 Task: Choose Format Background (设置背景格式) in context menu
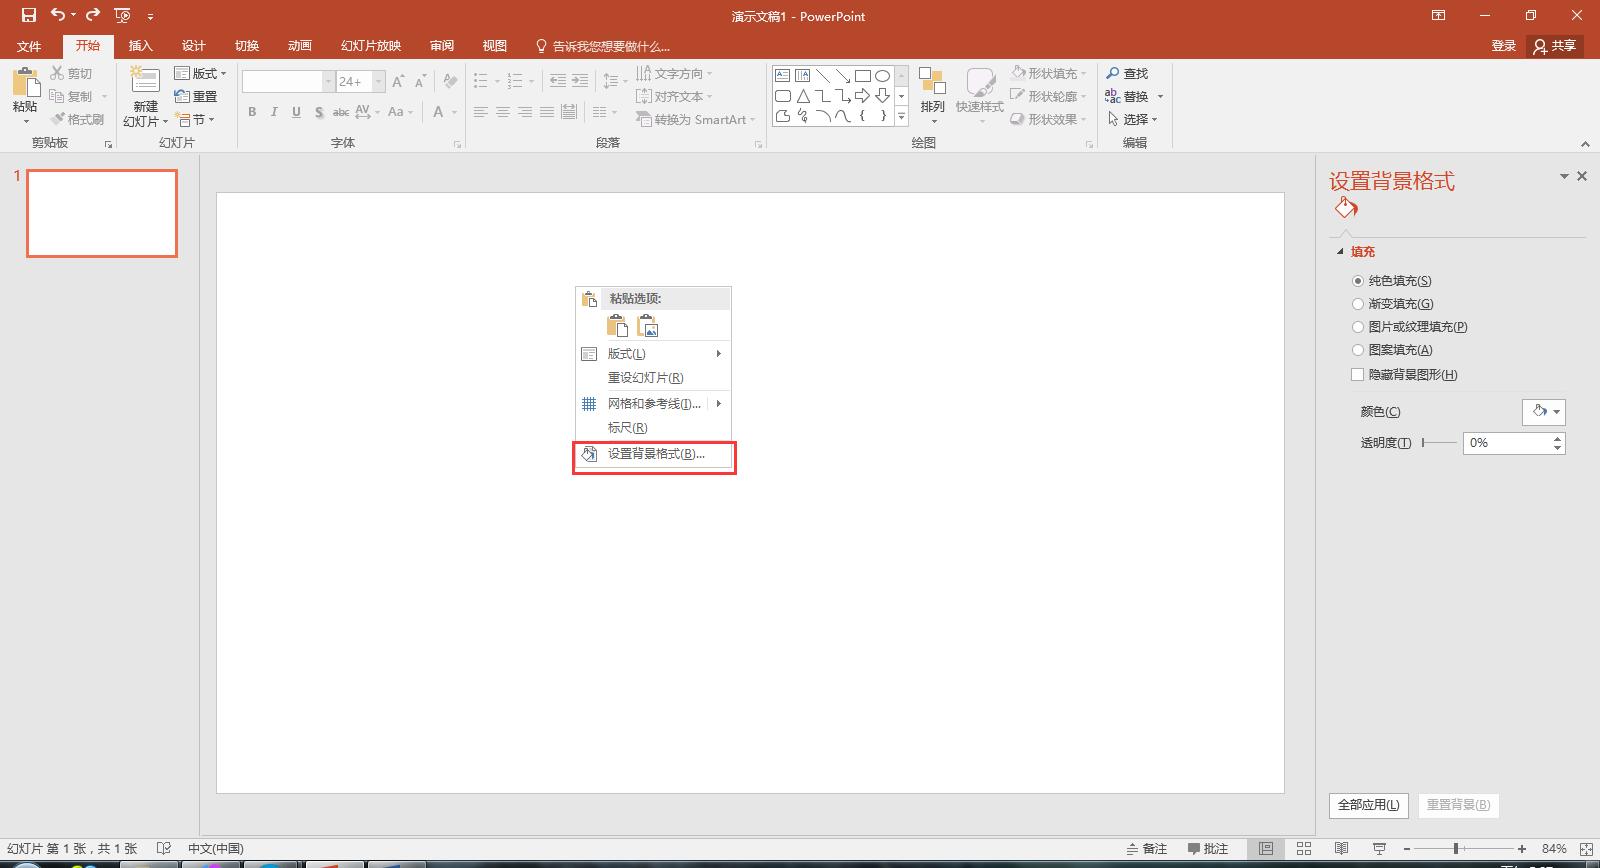tap(655, 454)
